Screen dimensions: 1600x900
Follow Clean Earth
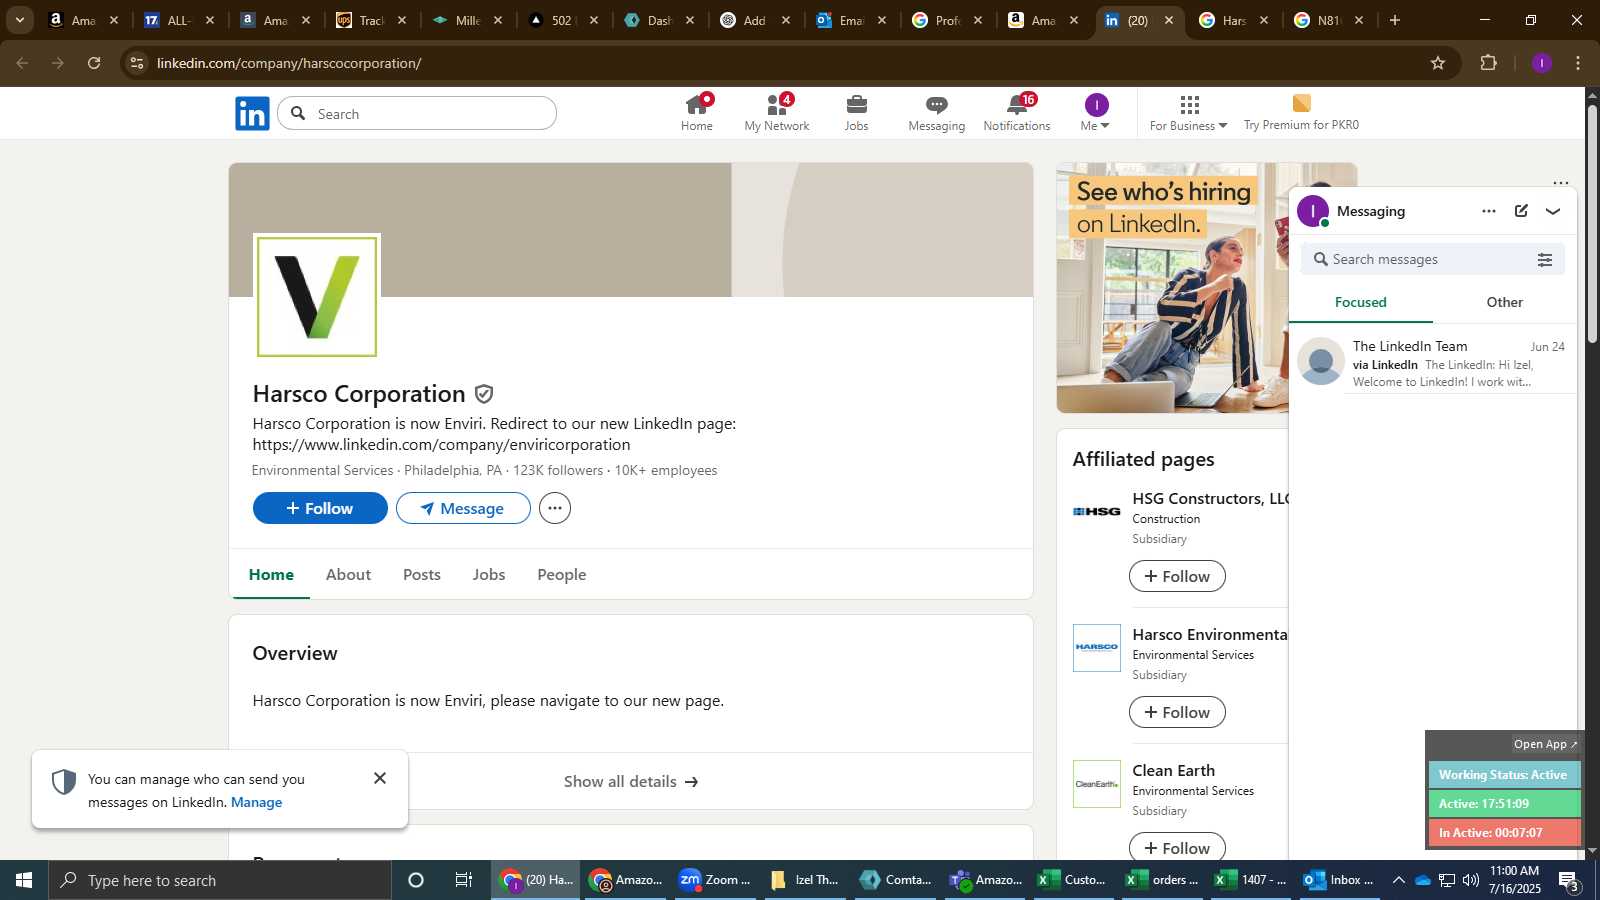1177,847
